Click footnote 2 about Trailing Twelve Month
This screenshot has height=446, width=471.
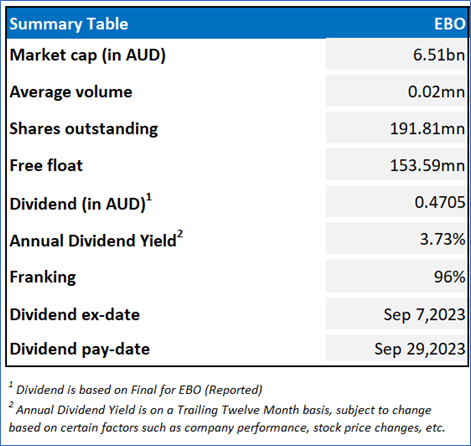click(x=227, y=418)
